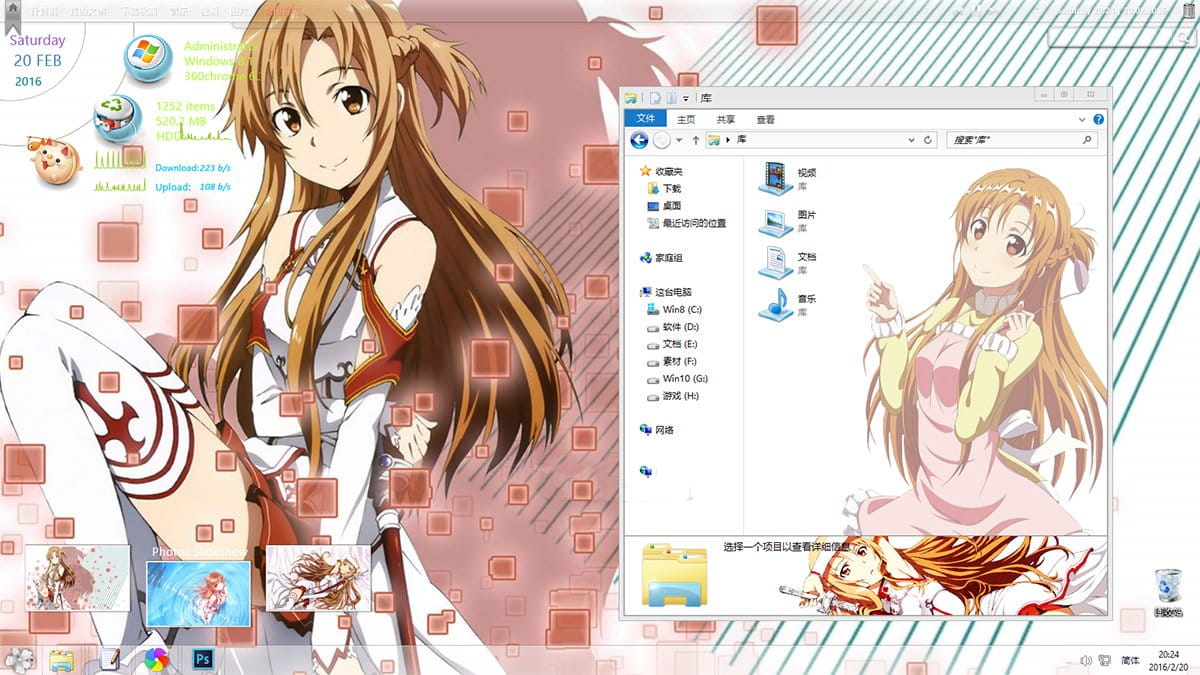Screen dimensions: 1200x675
Task: Expand the ribbon using the chevron arrow
Action: click(x=1080, y=119)
